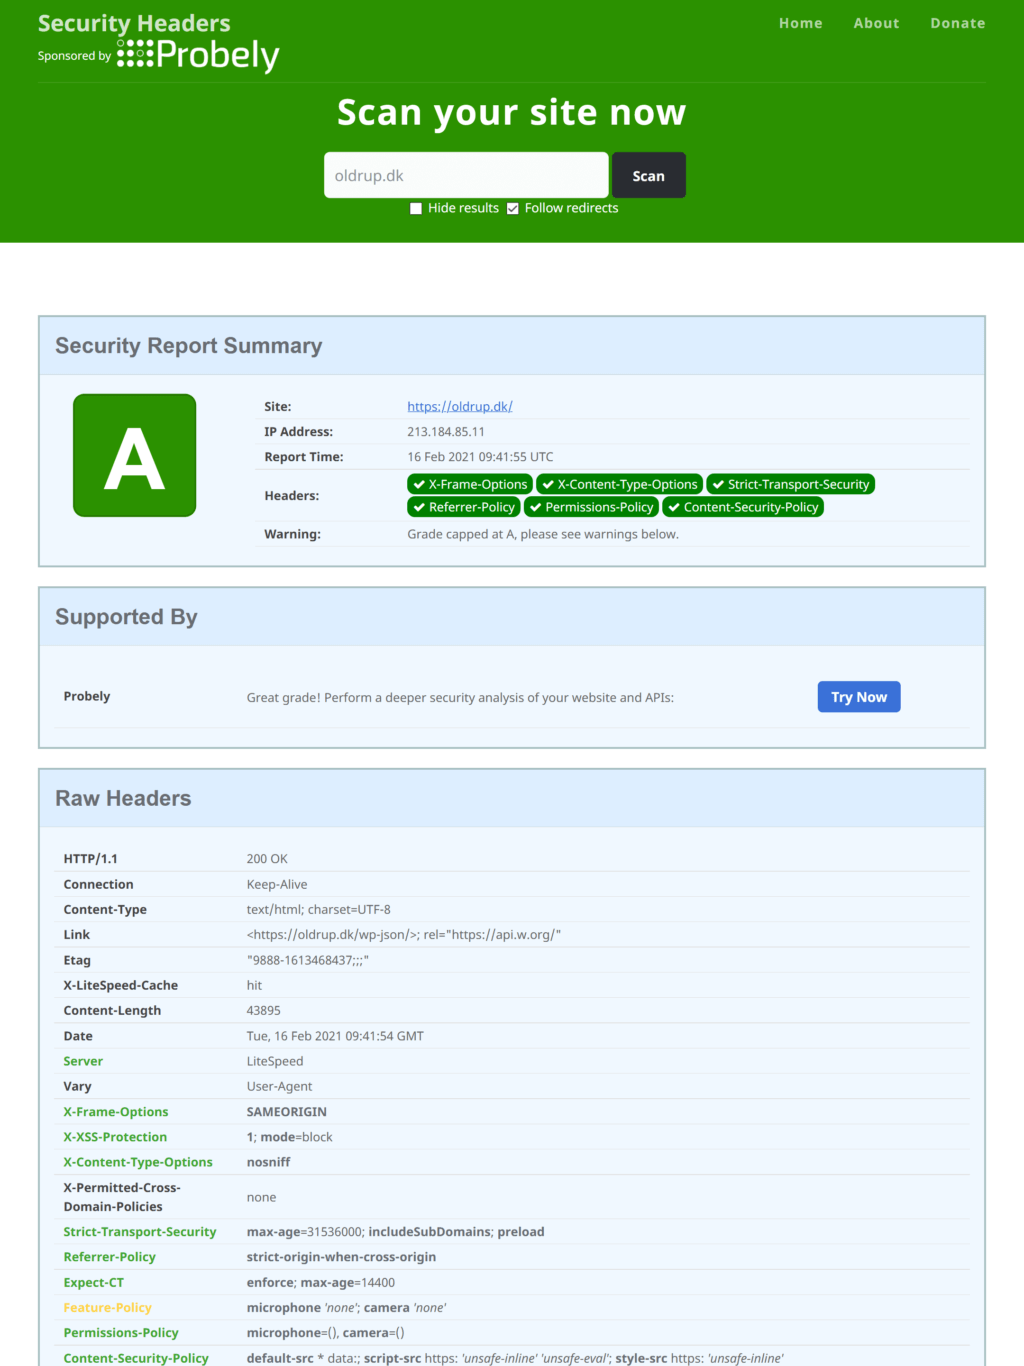Select the max-age=31536000 HSTS value

pos(305,1232)
